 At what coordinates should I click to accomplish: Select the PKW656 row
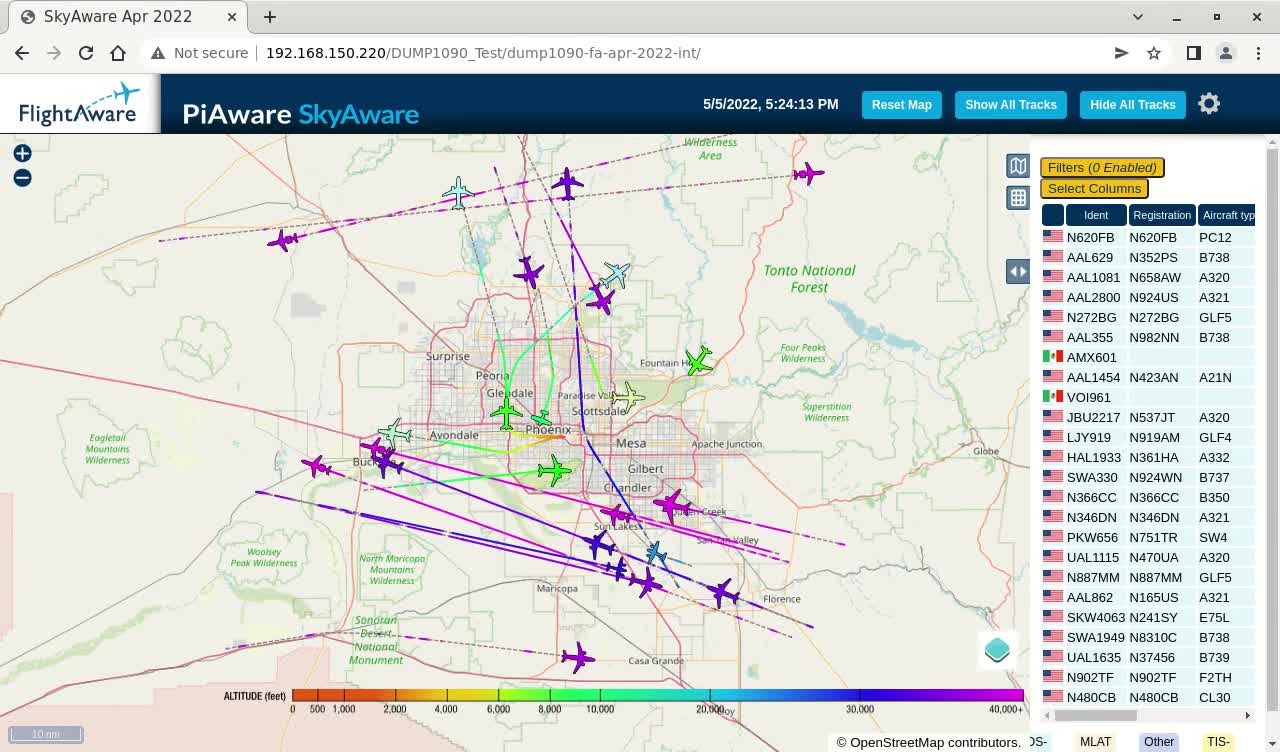click(1147, 537)
